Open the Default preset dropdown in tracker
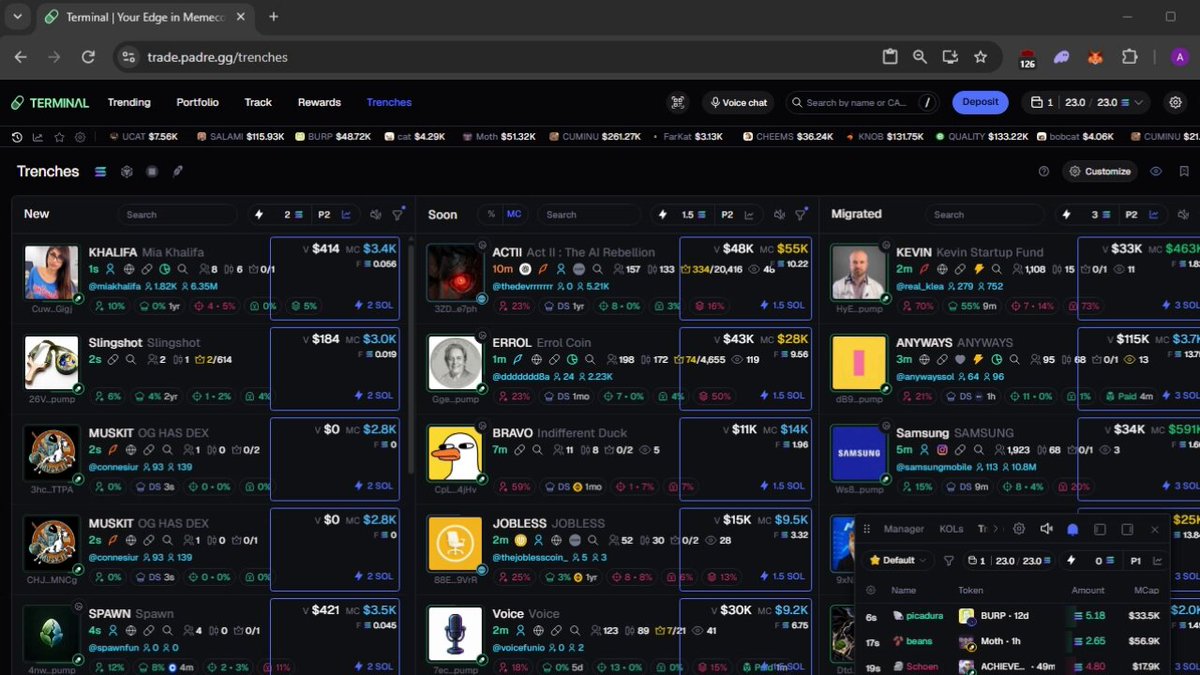Screen dimensions: 1200x675 (x=899, y=561)
